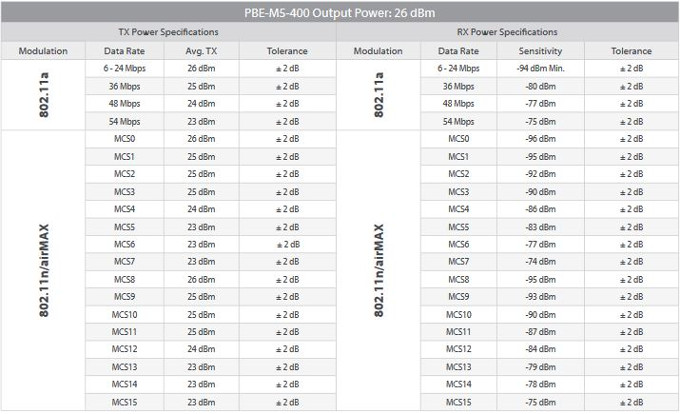Click the TX table 'Data Rate' header

pos(124,51)
